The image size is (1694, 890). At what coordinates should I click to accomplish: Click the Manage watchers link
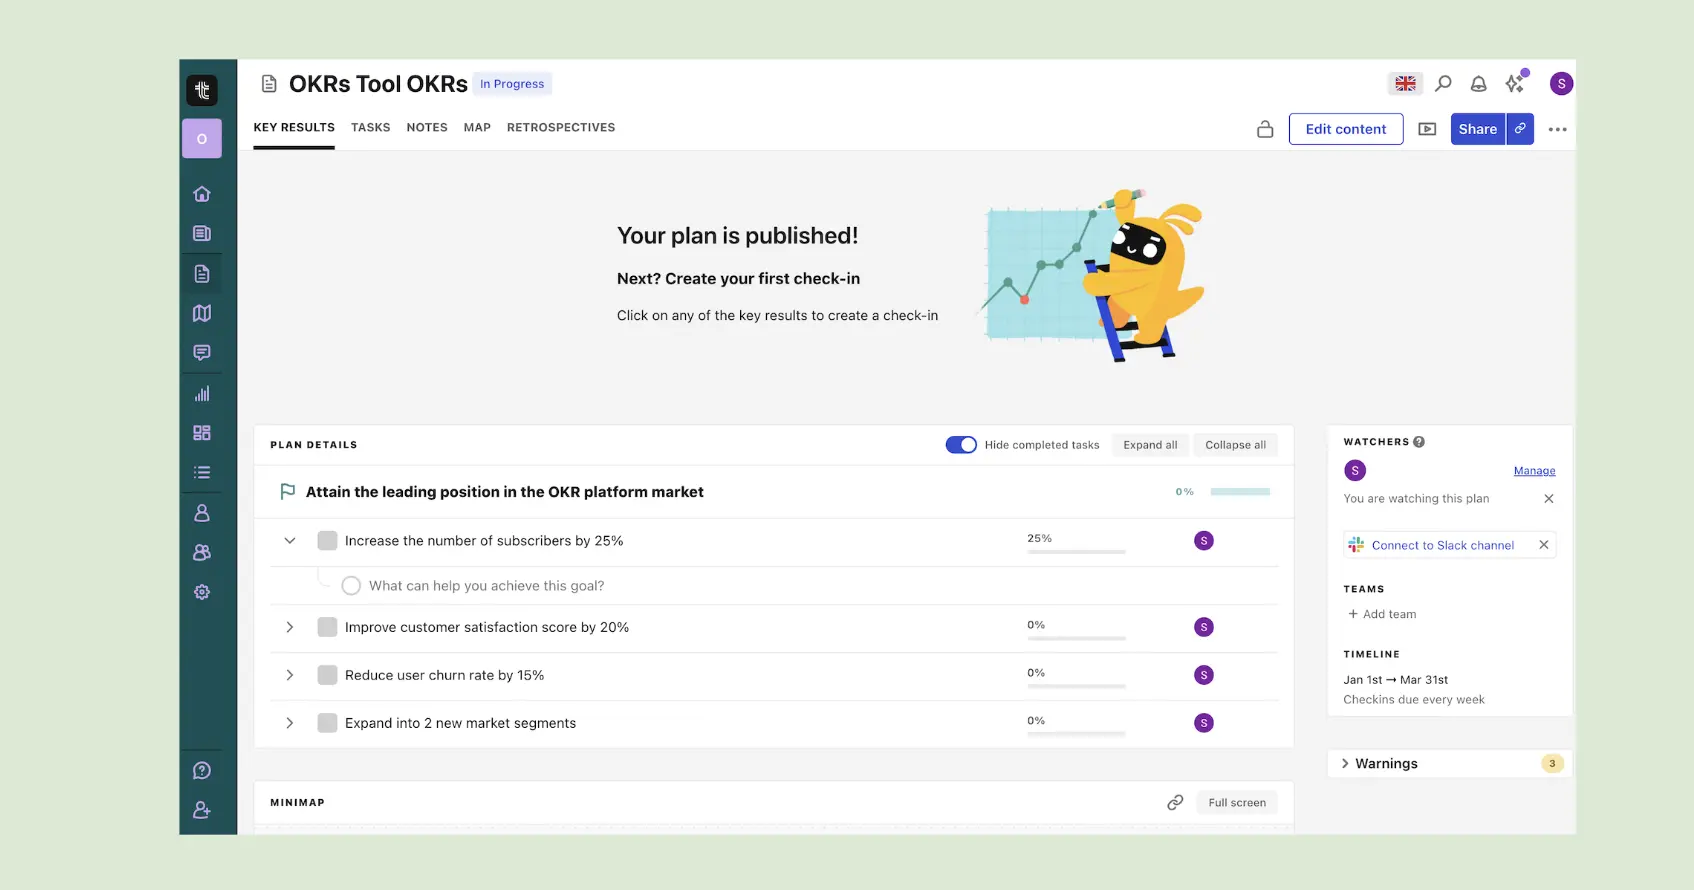coord(1534,471)
